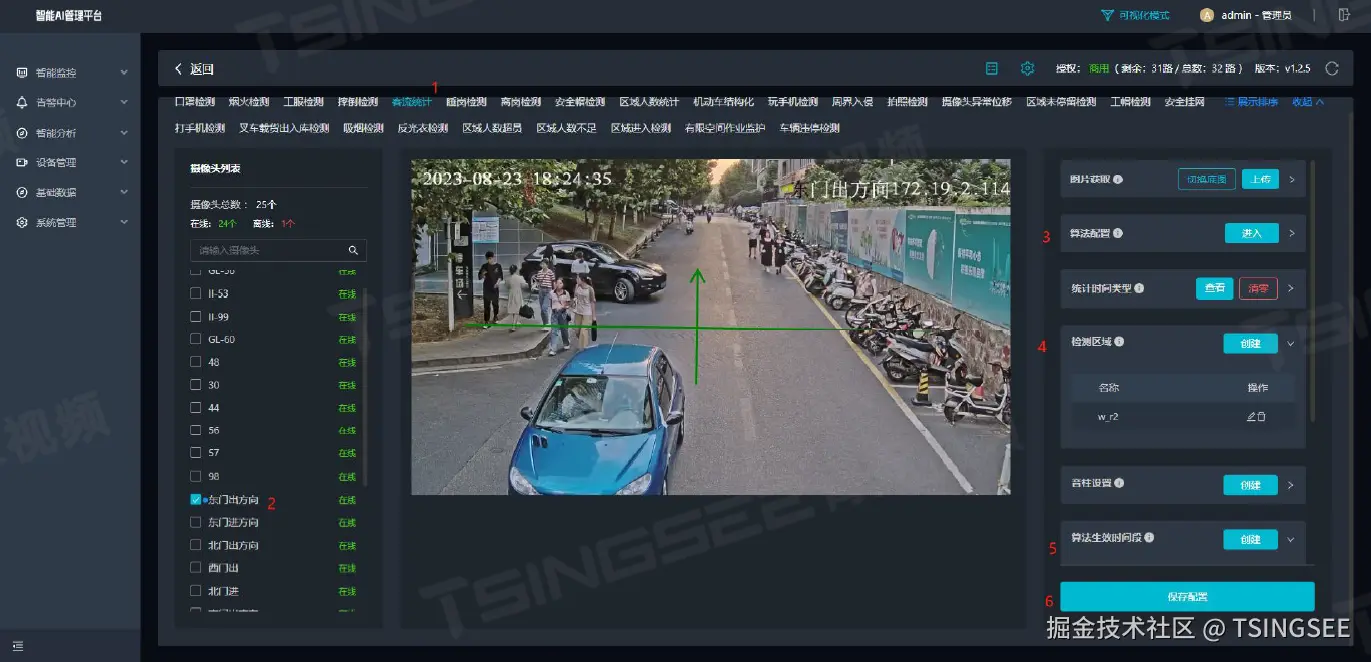Screen dimensions: 1371x662
Task: Click the 查看 button
Action: coord(1214,288)
